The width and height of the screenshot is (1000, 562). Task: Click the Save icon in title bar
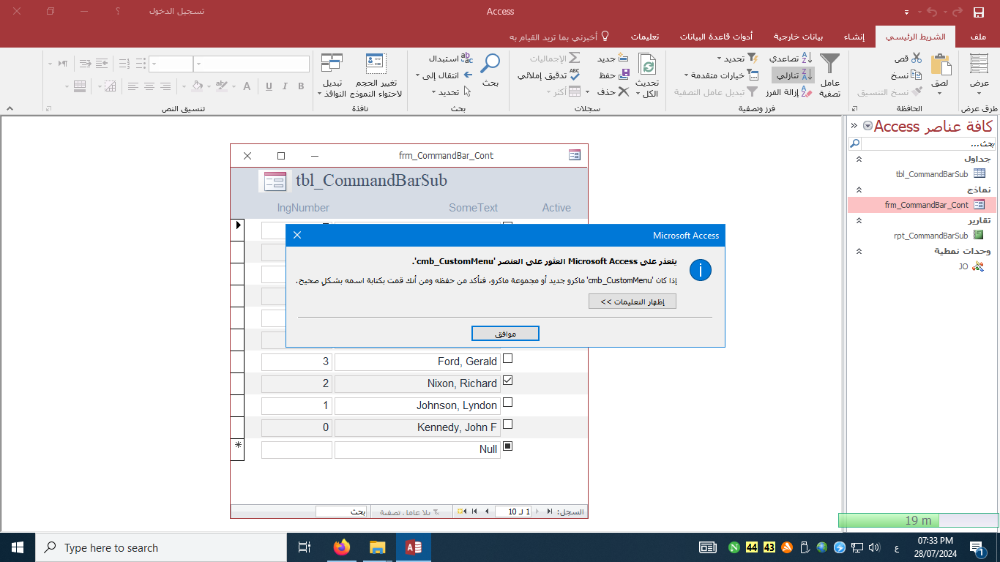pos(978,11)
